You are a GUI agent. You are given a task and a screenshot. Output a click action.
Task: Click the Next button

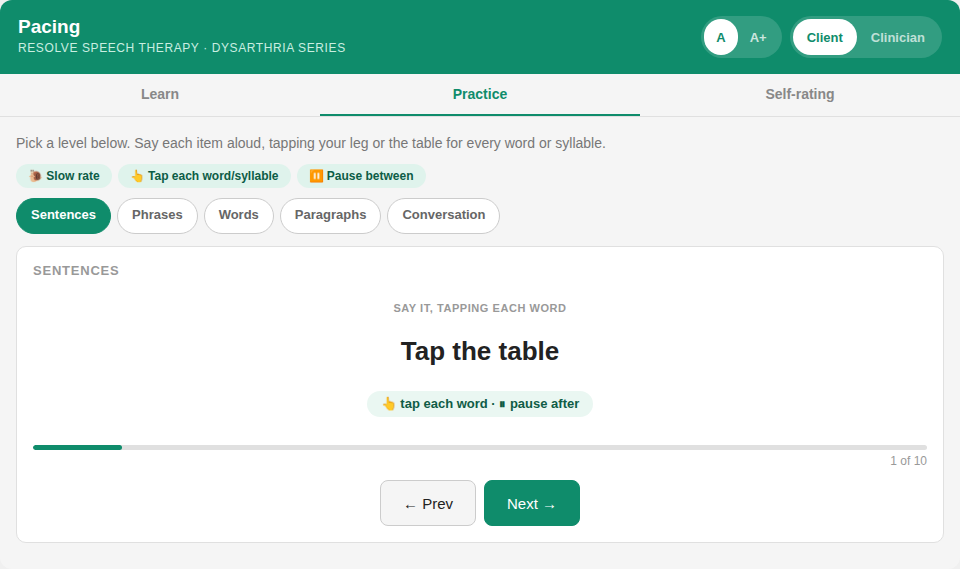[531, 503]
